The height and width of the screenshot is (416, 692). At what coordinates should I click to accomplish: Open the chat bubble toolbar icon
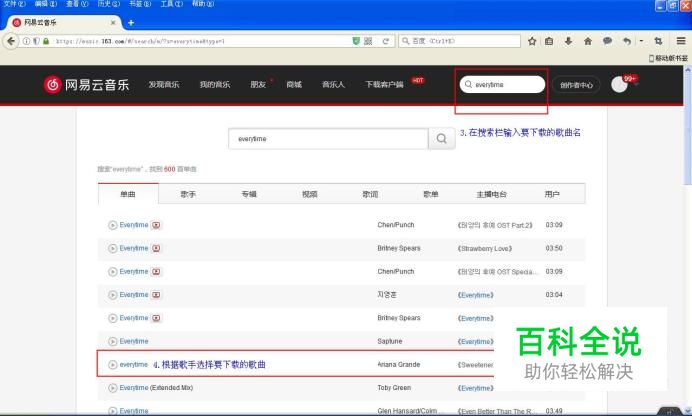point(607,41)
